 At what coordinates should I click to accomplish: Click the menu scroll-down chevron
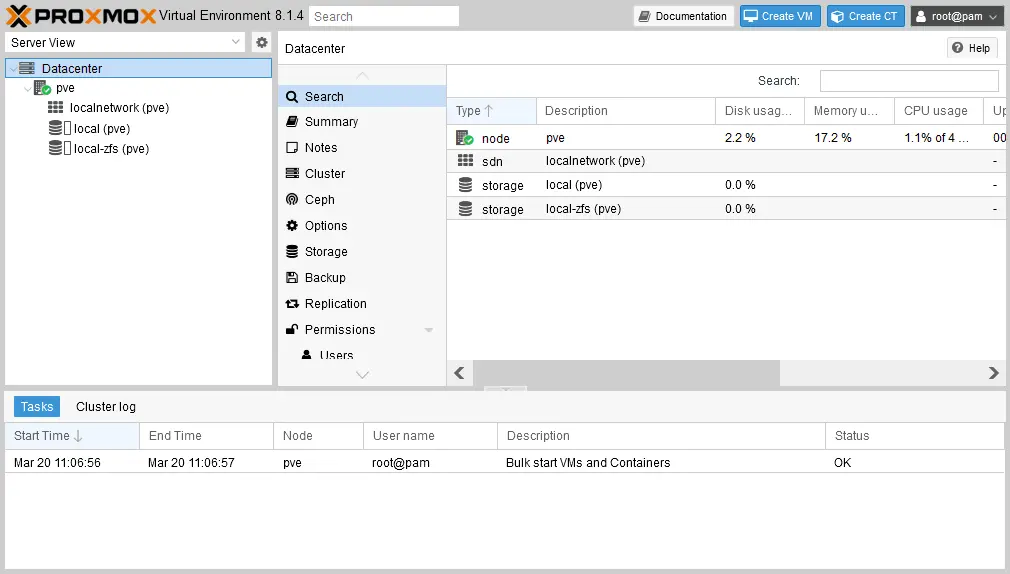[362, 375]
